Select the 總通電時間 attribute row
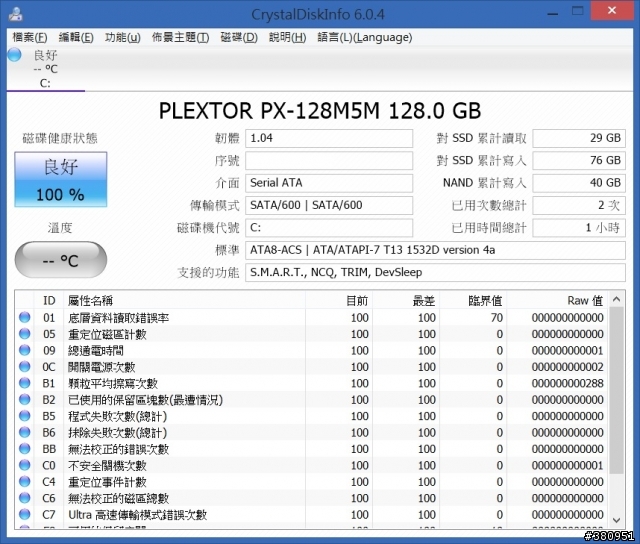Viewport: 640px width, 544px height. (312, 350)
